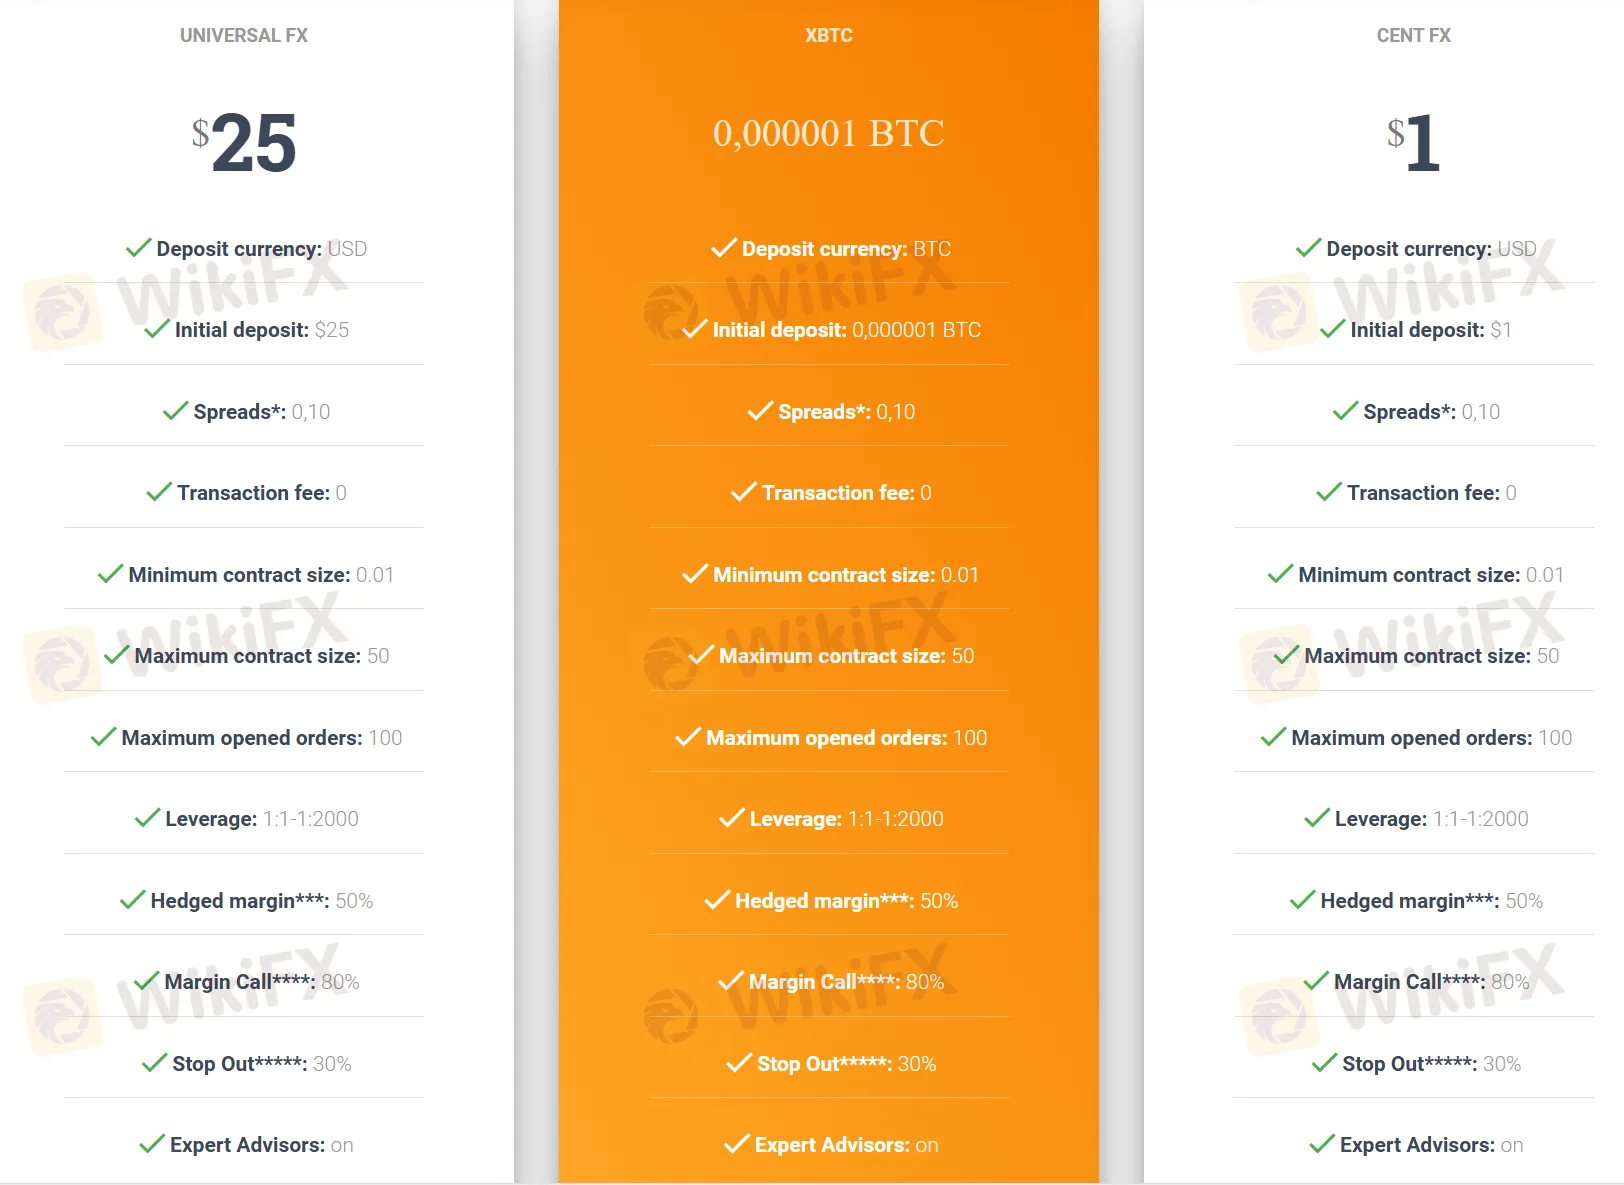Image resolution: width=1624 pixels, height=1185 pixels.
Task: Click Cent FX Maximum opened orders checkmark
Action: (1274, 737)
